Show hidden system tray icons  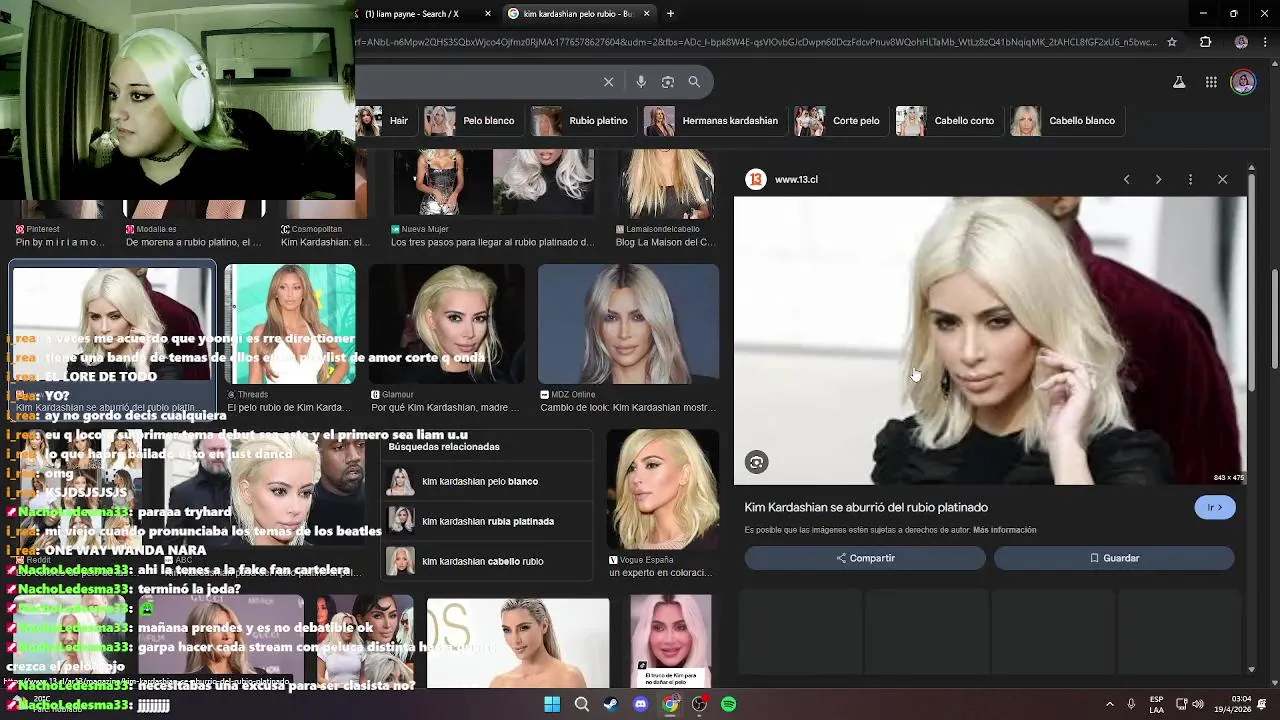(1109, 704)
